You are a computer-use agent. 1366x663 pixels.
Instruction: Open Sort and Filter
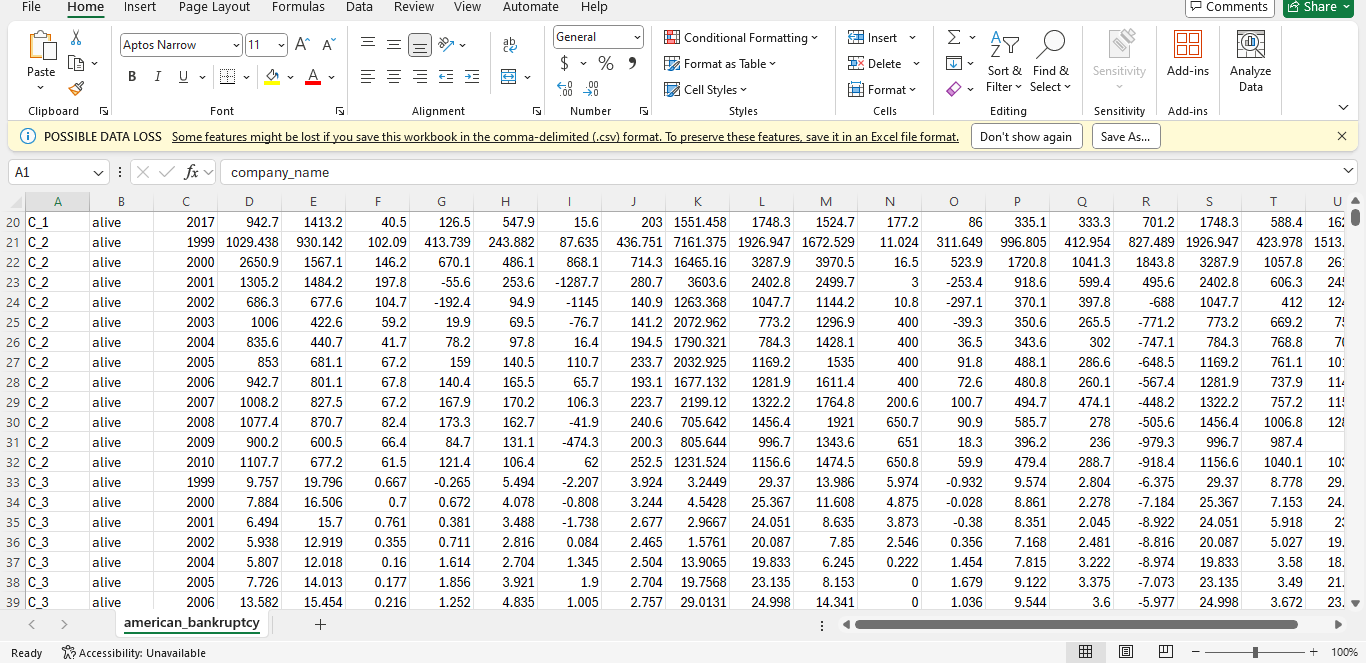[1004, 62]
